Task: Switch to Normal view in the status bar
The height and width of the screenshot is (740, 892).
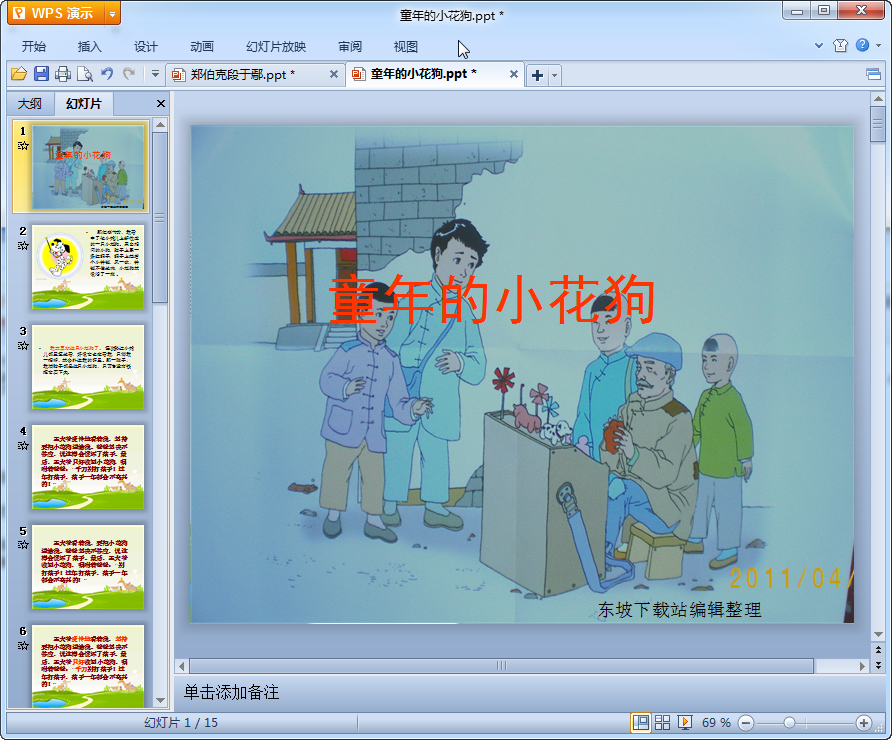Action: pos(640,722)
